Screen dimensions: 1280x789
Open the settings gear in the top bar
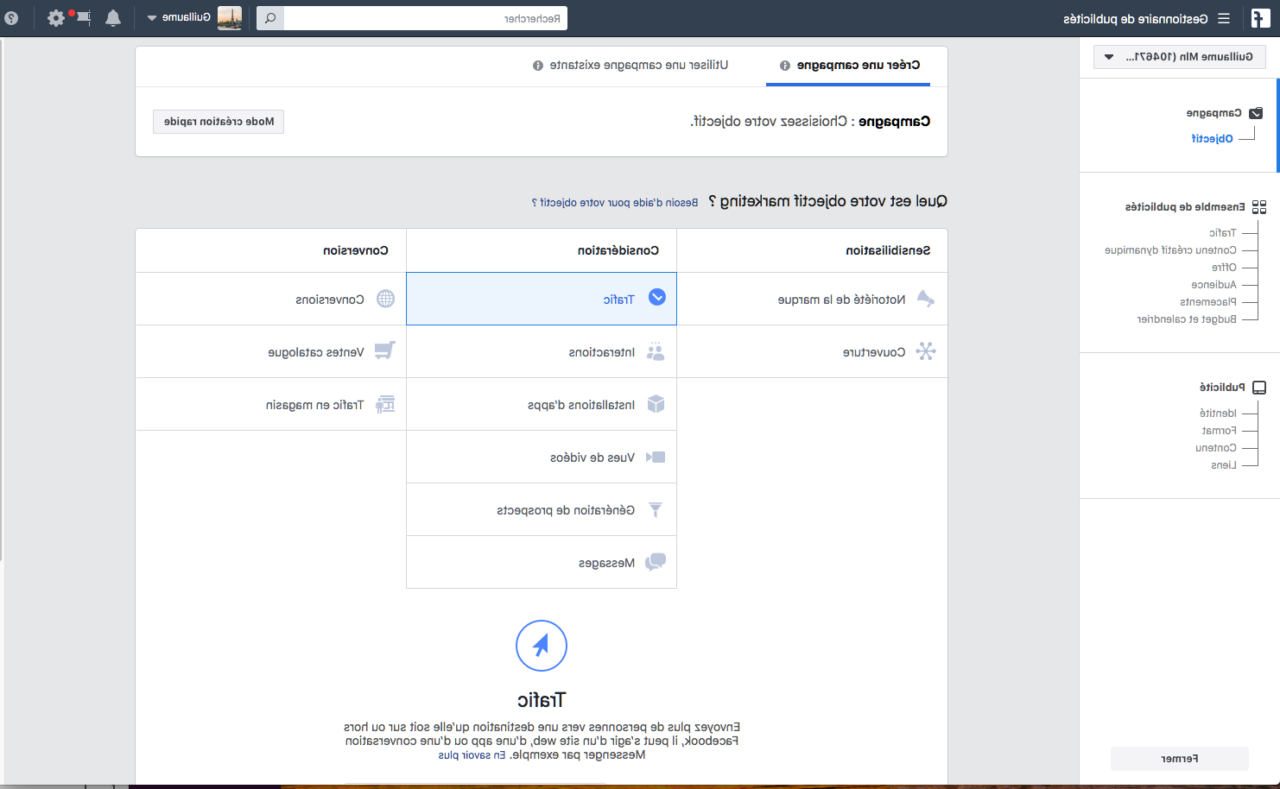click(55, 18)
